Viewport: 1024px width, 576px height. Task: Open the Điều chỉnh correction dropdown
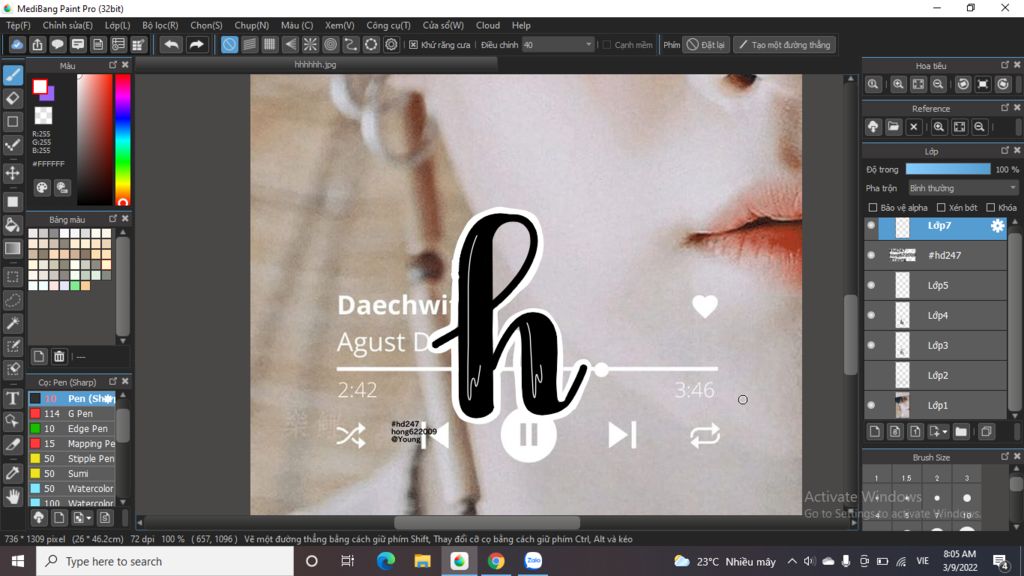pyautogui.click(x=558, y=44)
